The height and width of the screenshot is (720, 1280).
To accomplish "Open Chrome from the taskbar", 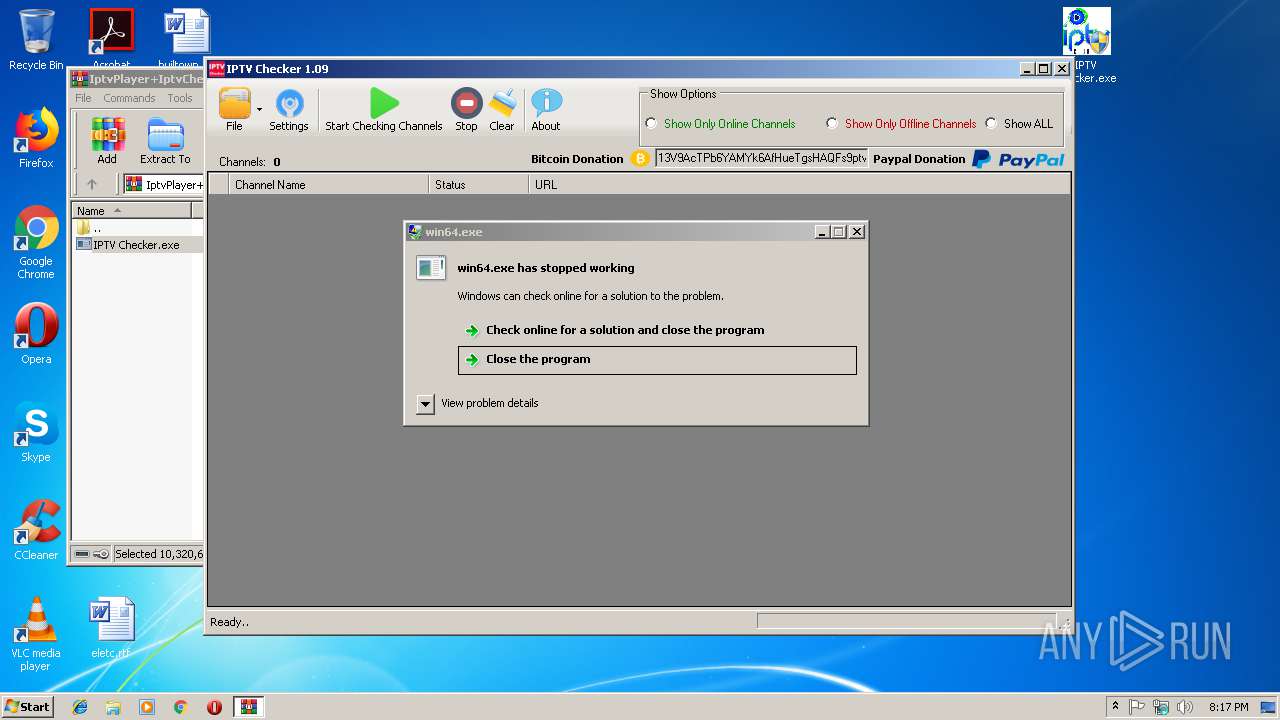I will click(x=180, y=707).
